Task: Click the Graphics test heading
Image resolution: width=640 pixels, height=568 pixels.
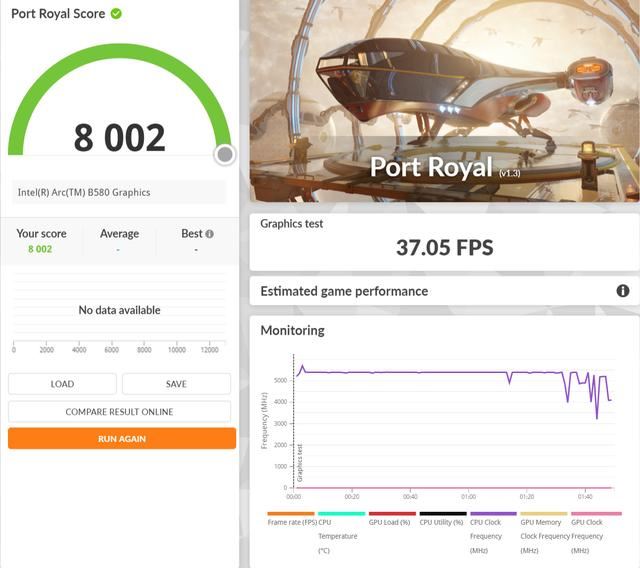Action: [291, 224]
